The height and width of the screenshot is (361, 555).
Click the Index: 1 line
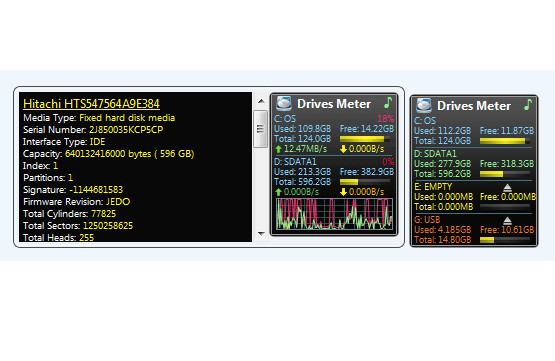point(40,166)
